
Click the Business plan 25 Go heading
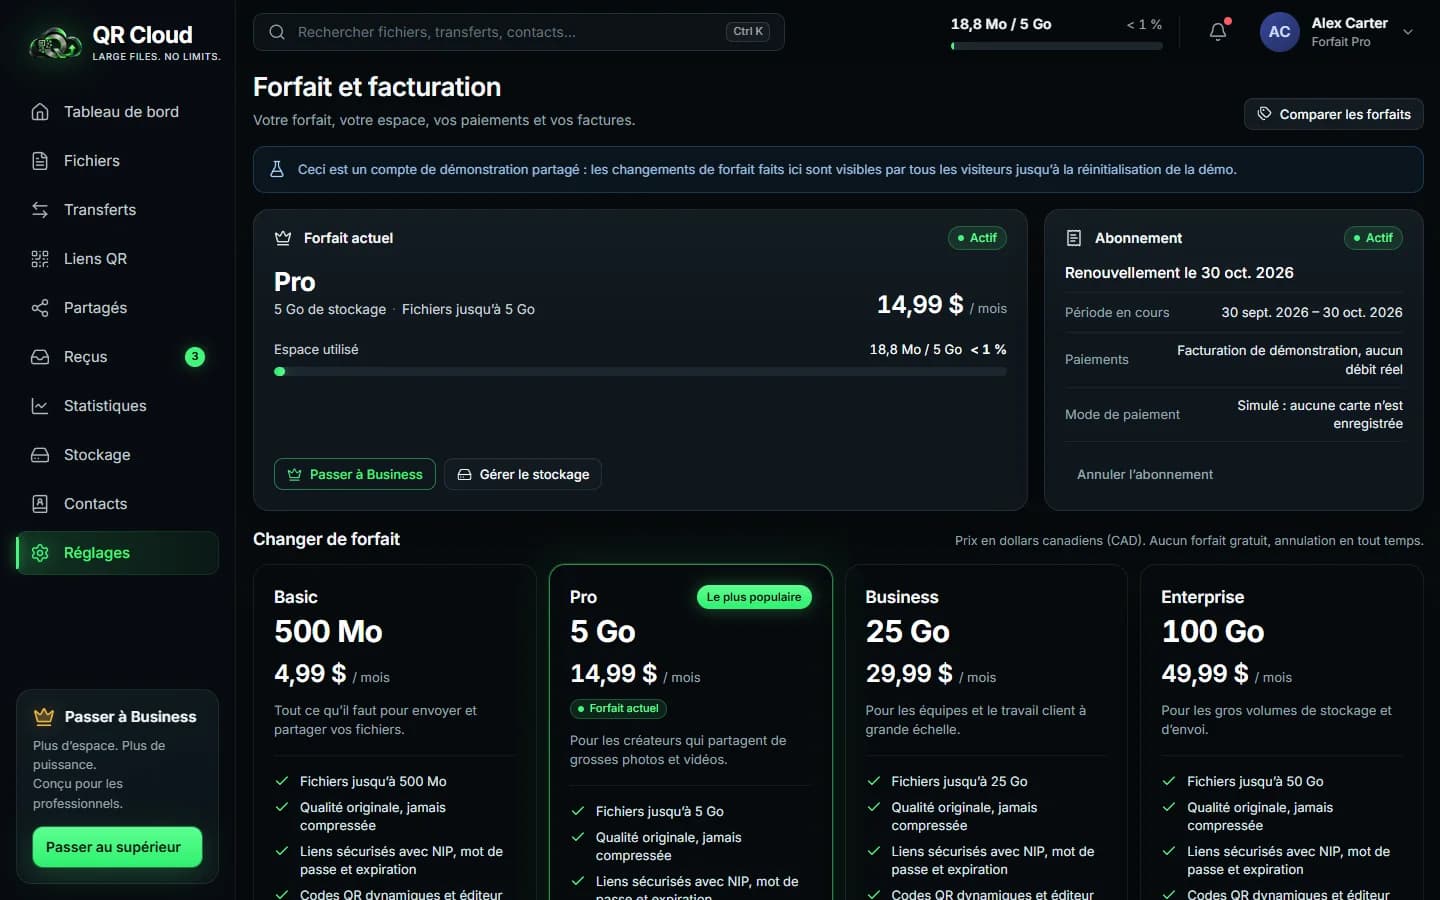tap(908, 632)
